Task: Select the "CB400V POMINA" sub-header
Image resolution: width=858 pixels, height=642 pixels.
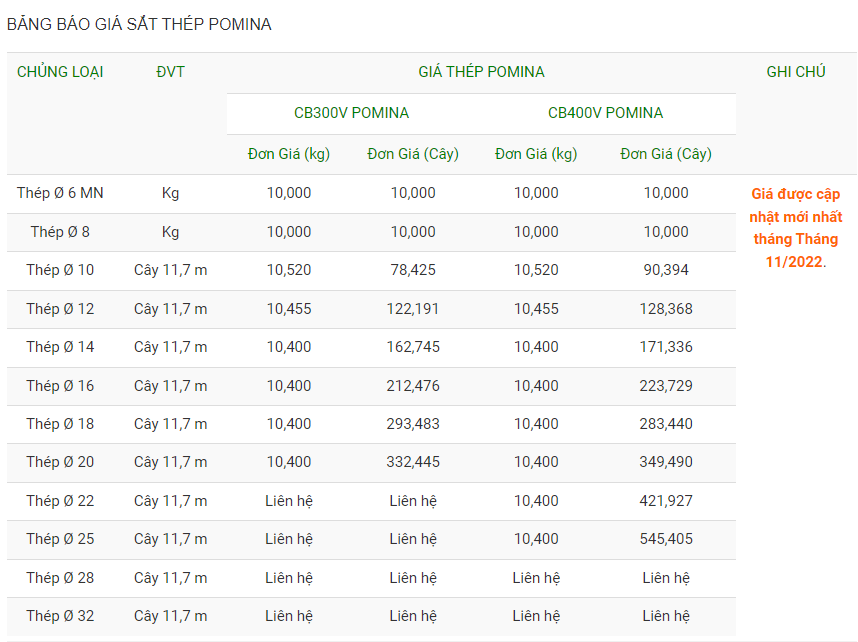Action: [x=605, y=113]
